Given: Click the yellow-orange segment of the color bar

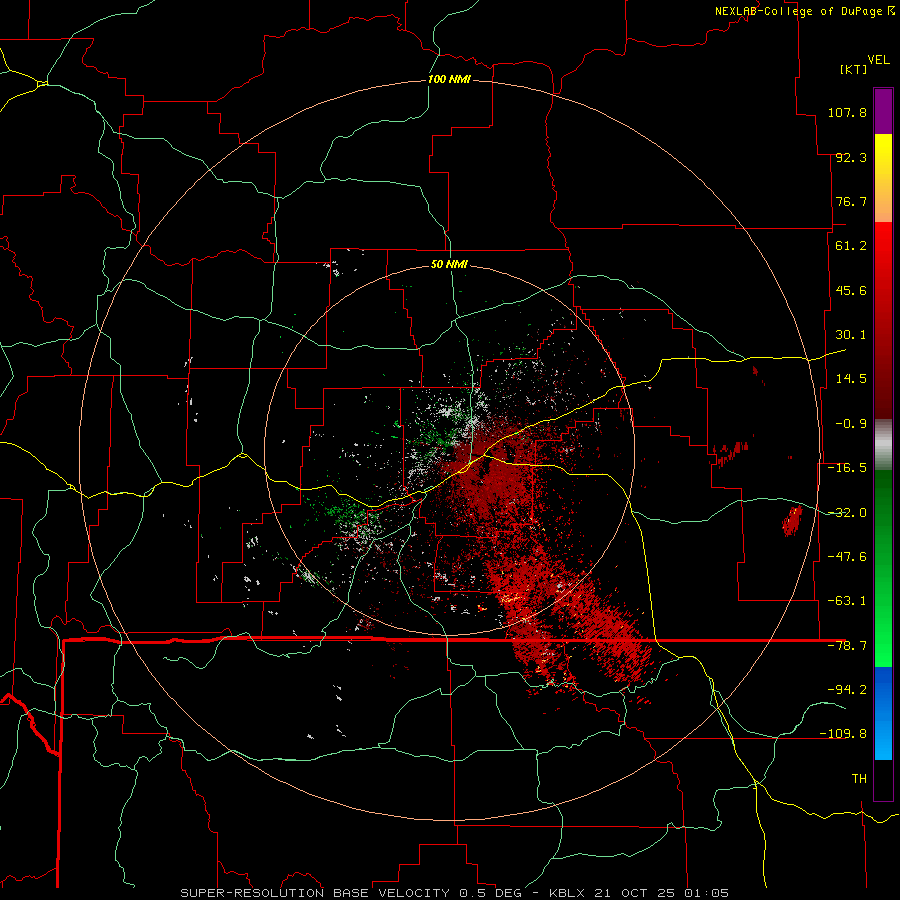Looking at the screenshot, I should [x=883, y=178].
